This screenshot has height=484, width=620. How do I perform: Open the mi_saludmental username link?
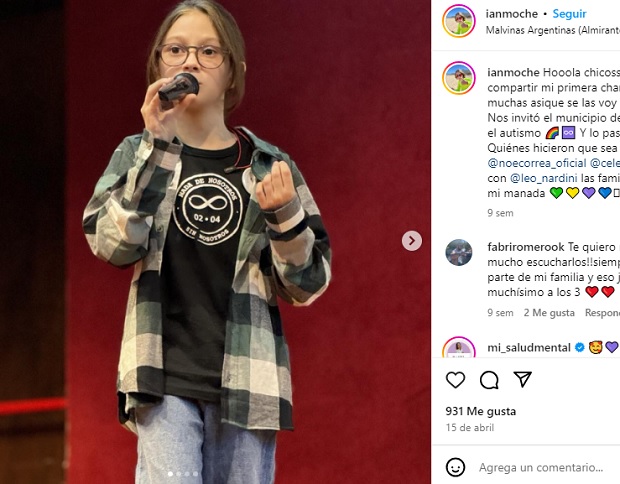[x=529, y=348]
